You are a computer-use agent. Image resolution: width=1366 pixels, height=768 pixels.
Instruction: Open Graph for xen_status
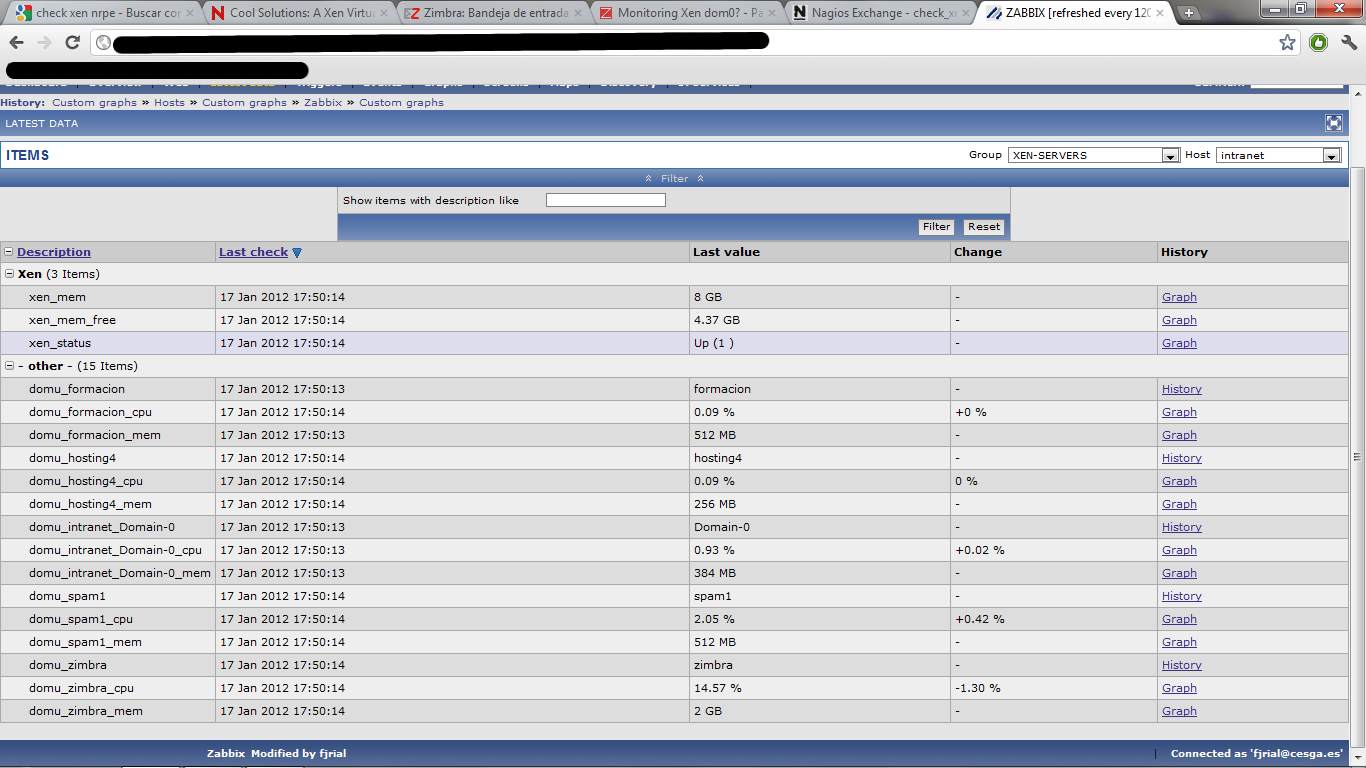coord(1179,343)
